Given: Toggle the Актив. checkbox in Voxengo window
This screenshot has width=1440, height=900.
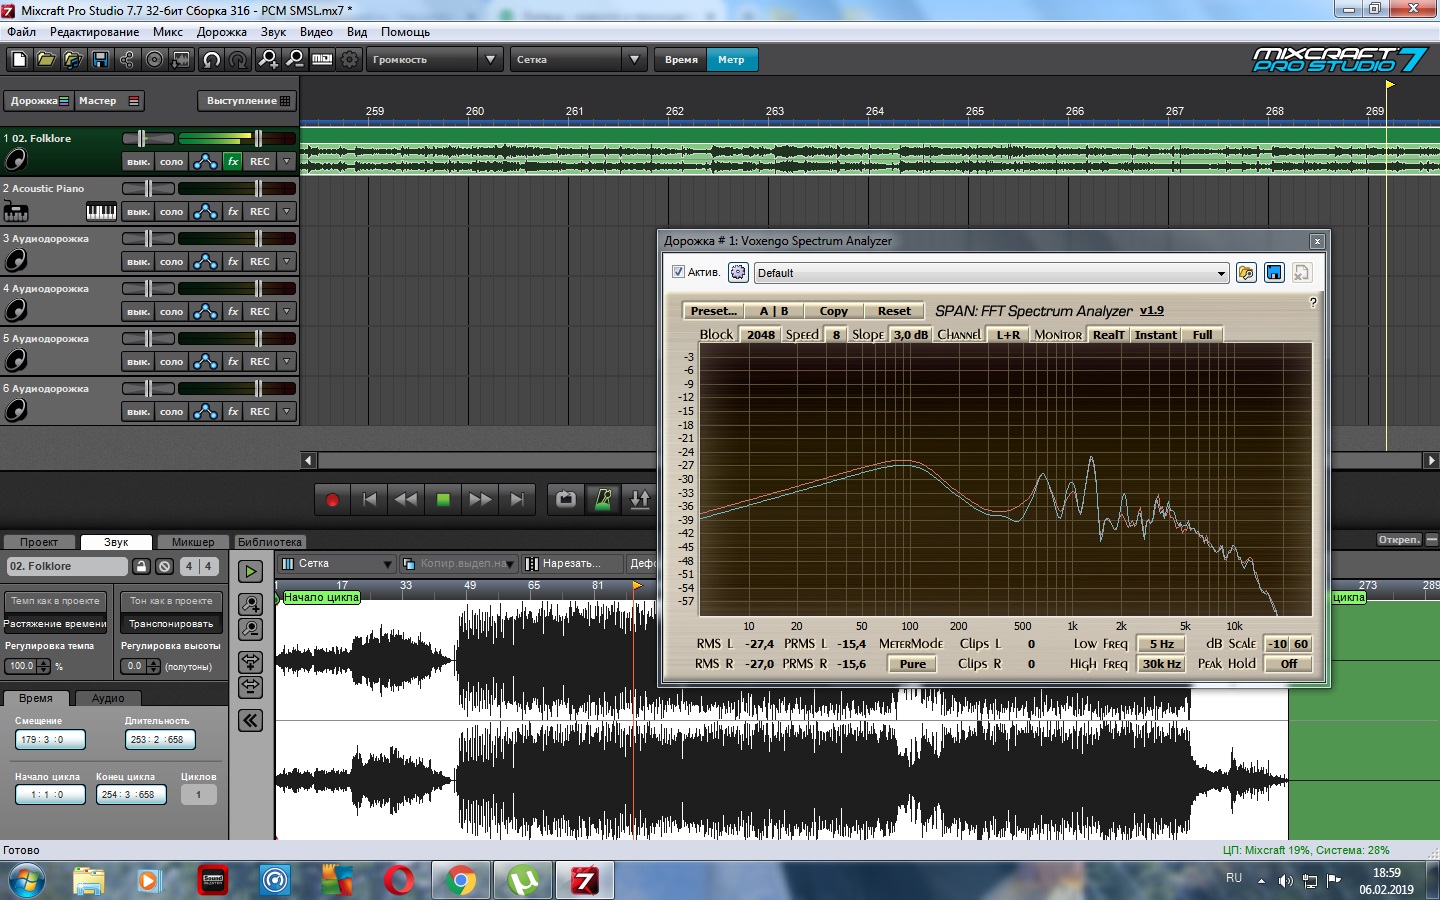Looking at the screenshot, I should click(678, 272).
